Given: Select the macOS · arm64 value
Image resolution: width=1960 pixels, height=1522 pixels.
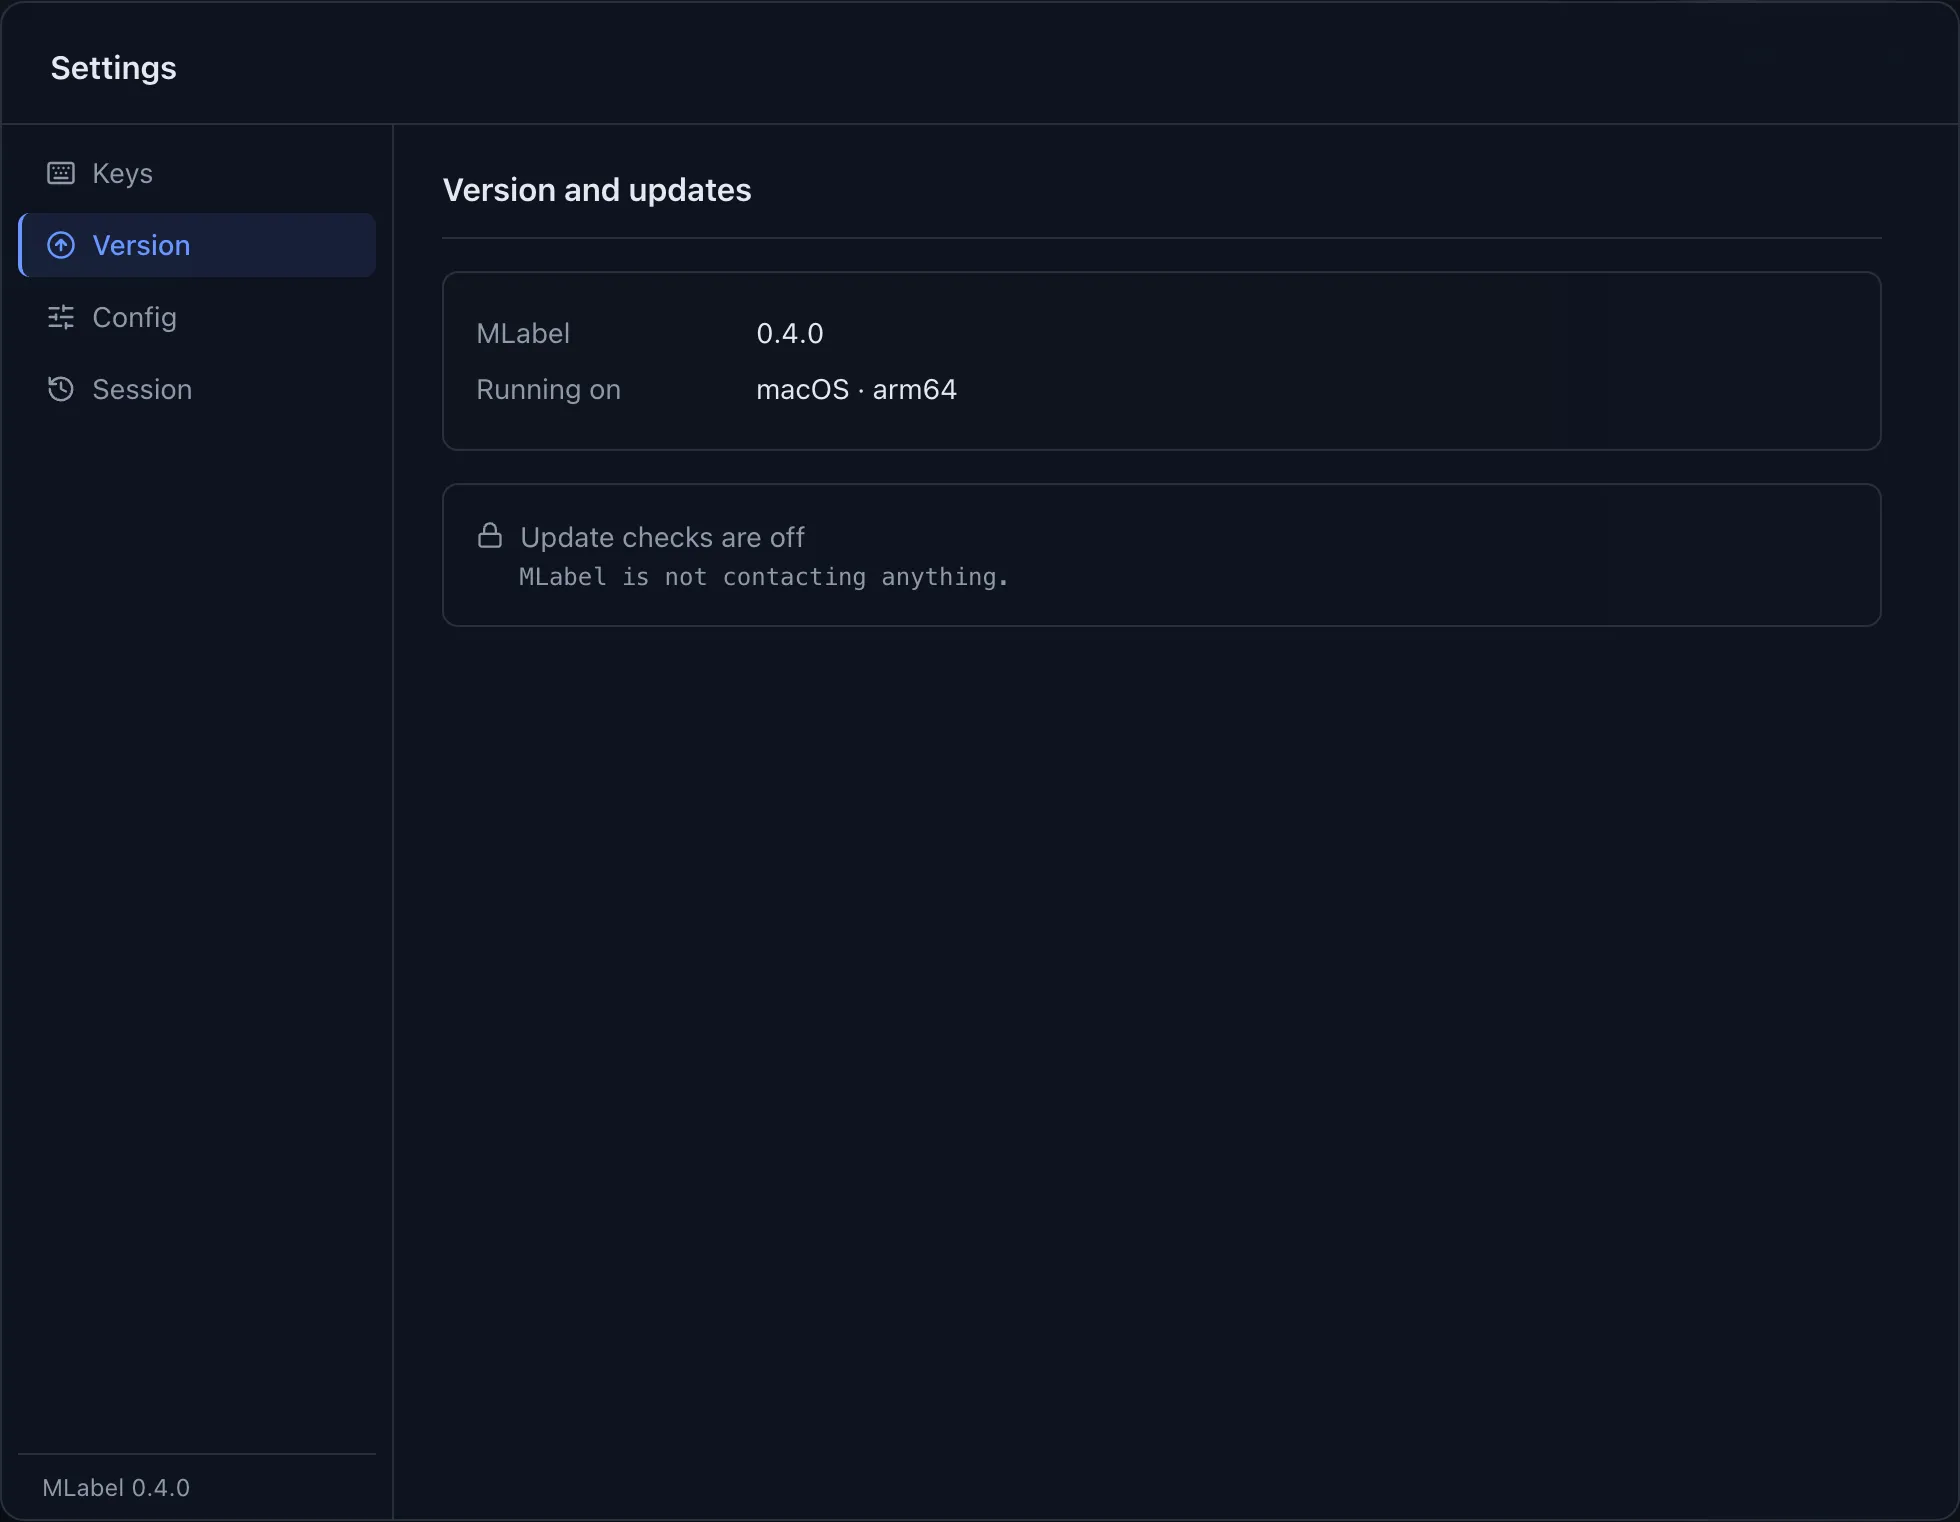Looking at the screenshot, I should [856, 389].
